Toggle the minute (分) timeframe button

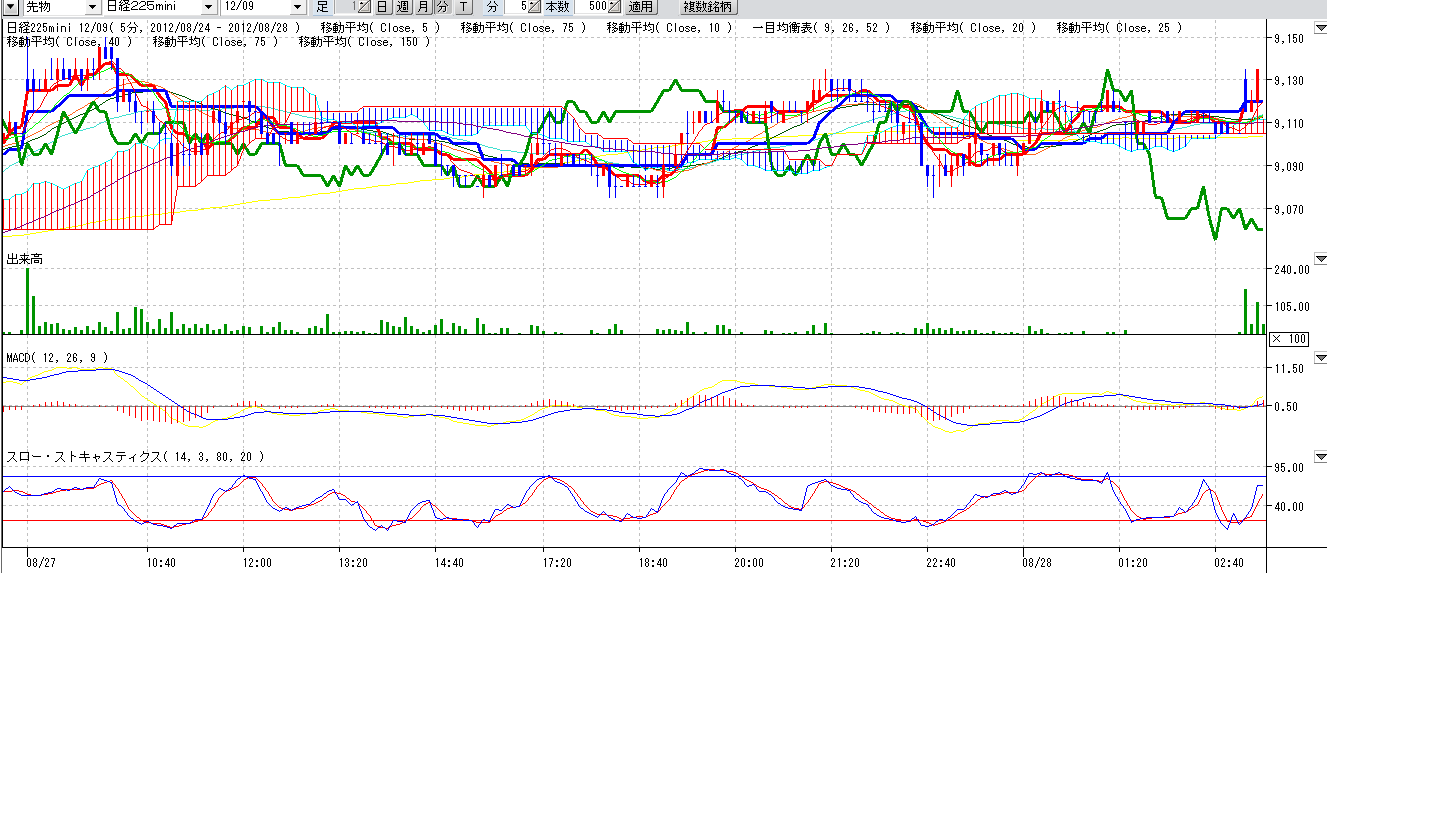[x=442, y=7]
